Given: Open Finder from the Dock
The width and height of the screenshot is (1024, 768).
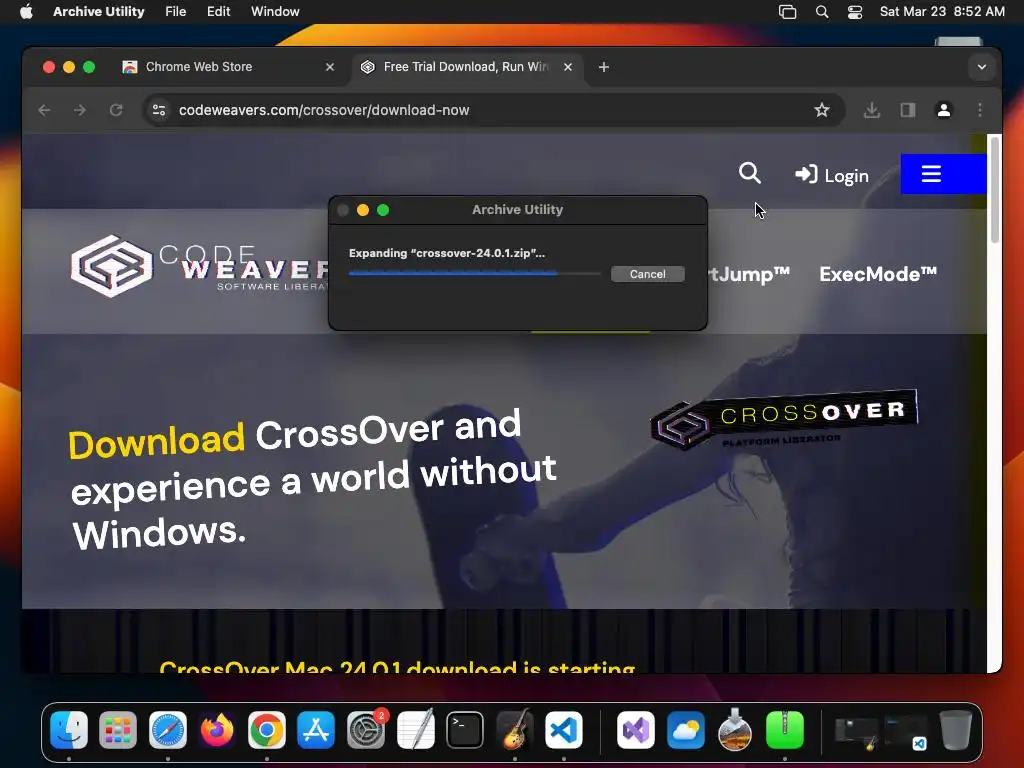Looking at the screenshot, I should click(69, 730).
